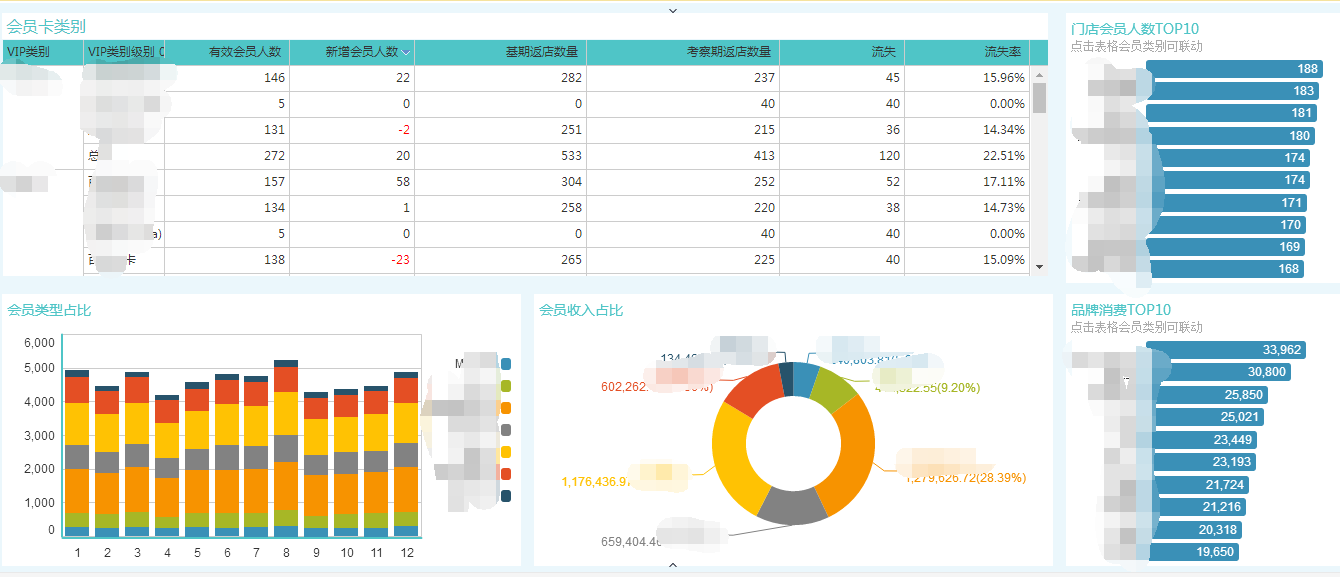1340x577 pixels.
Task: Click the yellow legend marker
Action: pyautogui.click(x=505, y=452)
